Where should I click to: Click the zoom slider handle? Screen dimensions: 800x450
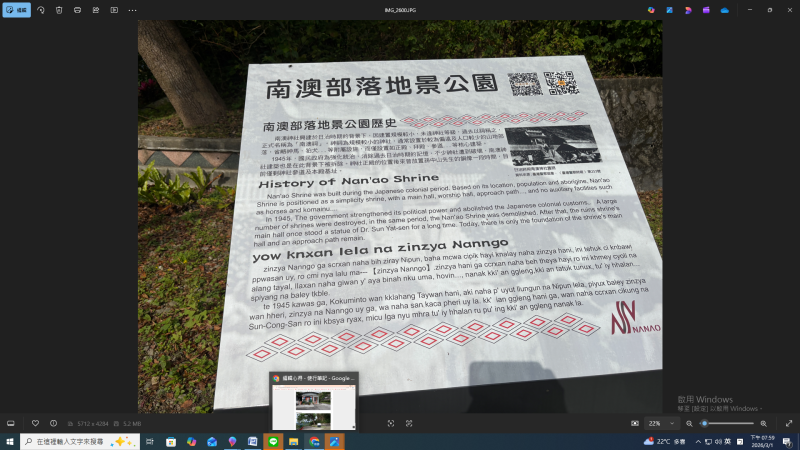[x=704, y=423]
